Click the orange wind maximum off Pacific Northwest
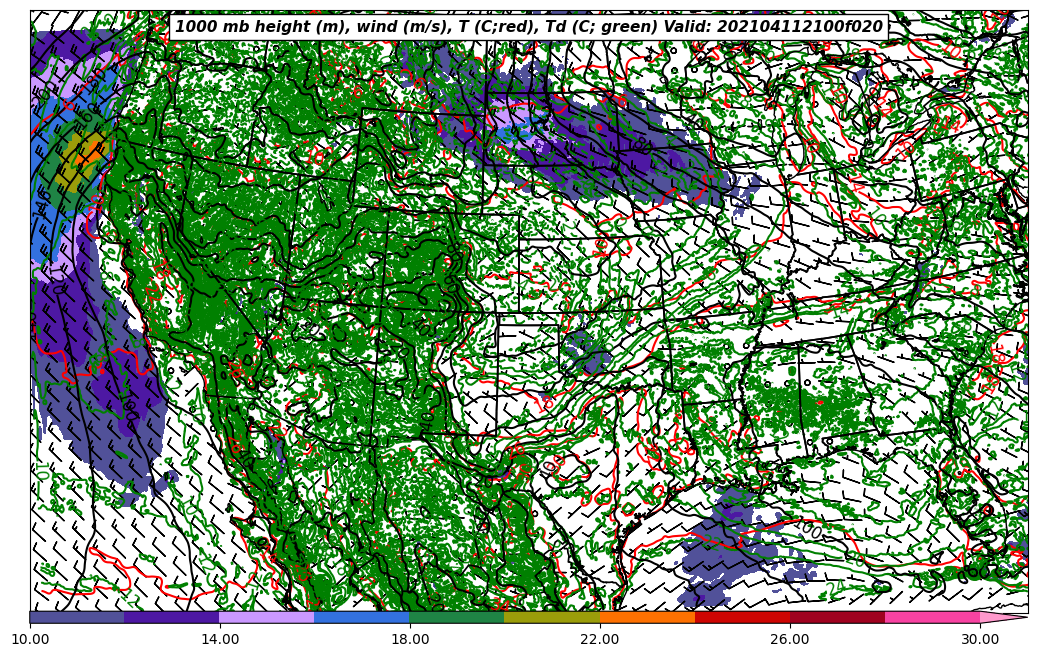This screenshot has height=657, width=1037. [90, 150]
